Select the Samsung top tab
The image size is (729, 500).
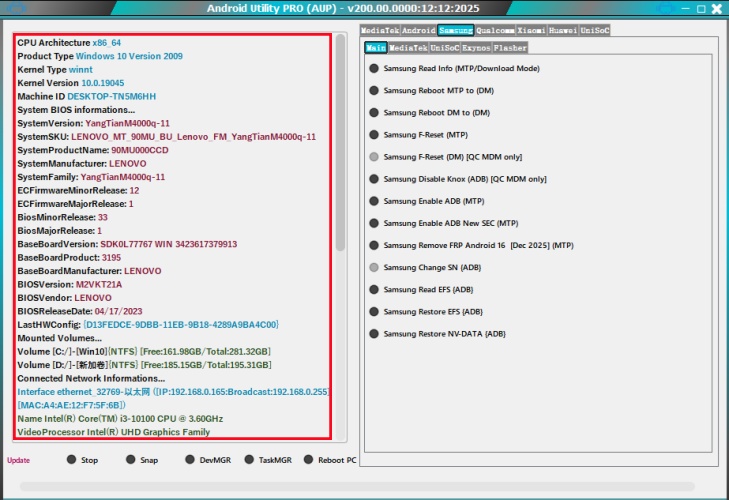456,30
